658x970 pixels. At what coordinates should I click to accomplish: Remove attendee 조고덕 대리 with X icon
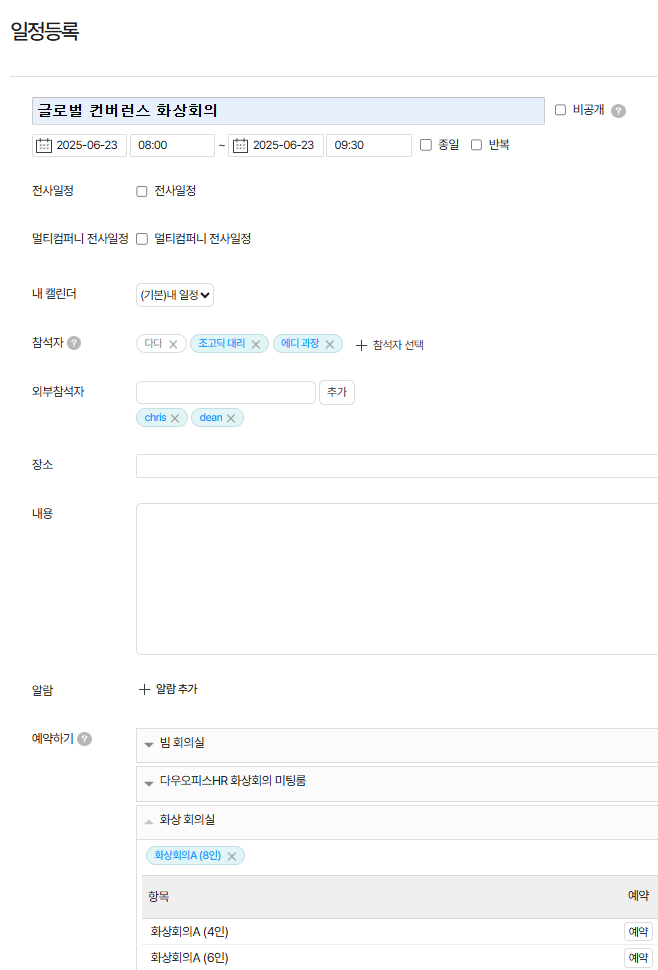click(255, 344)
